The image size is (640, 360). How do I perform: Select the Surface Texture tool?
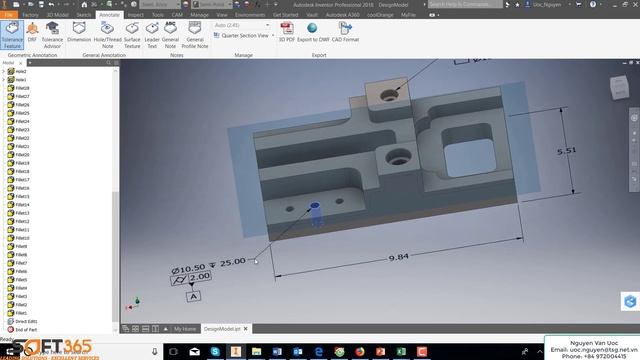click(132, 35)
